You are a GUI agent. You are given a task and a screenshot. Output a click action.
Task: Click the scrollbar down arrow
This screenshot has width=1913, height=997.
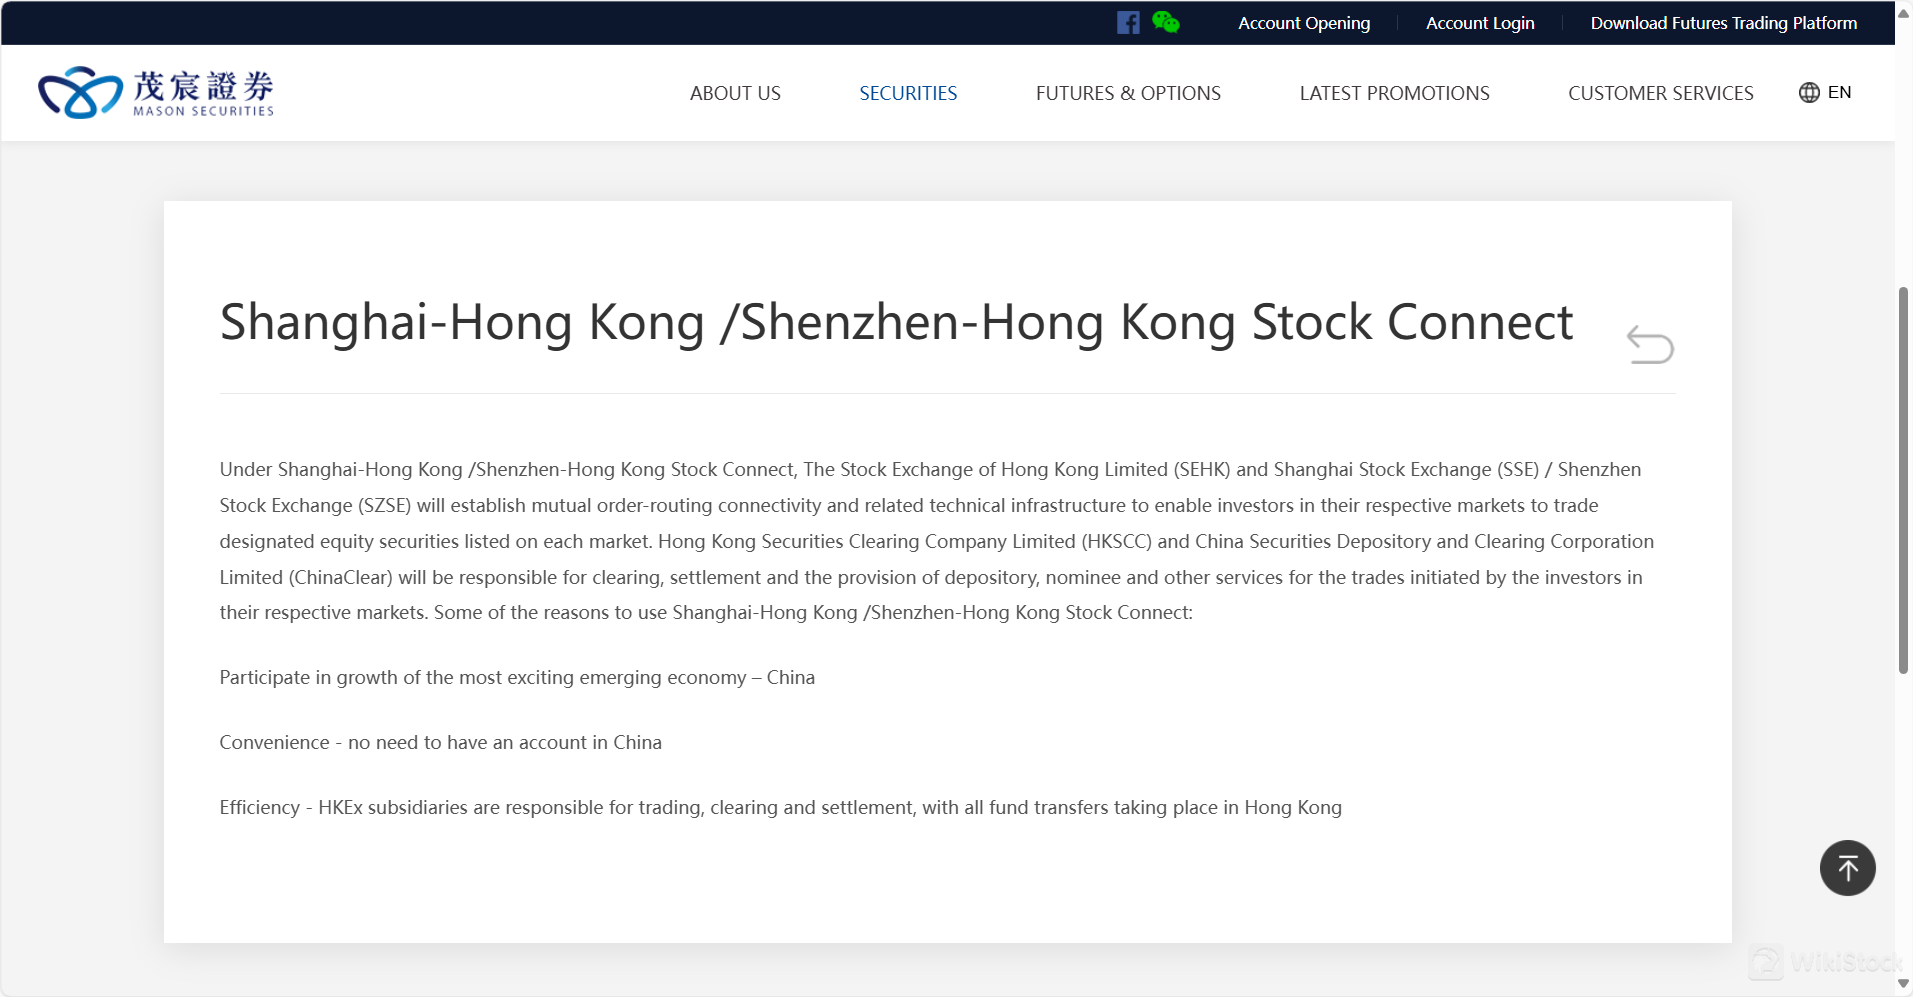(x=1903, y=984)
